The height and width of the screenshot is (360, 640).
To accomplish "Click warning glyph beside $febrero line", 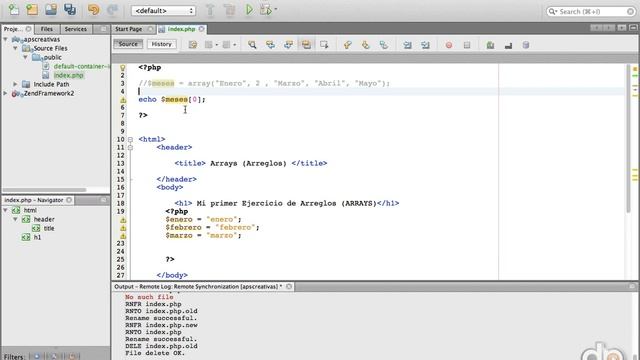I will coord(123,228).
